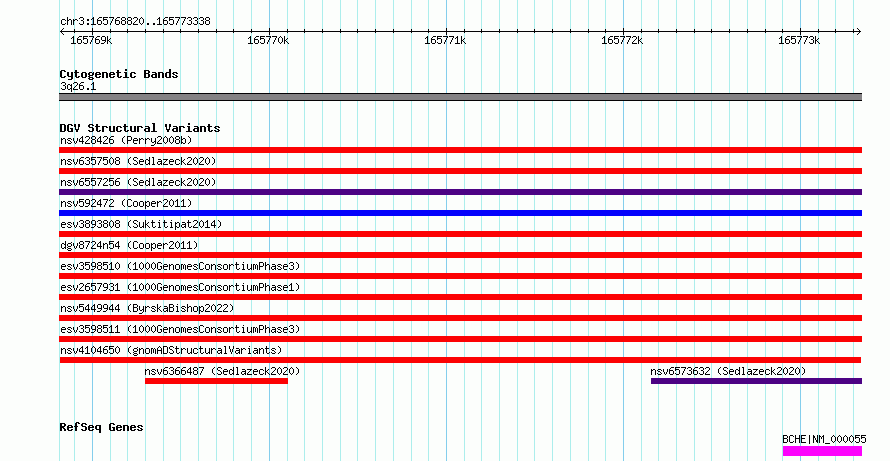
Task: Open the short variant nsv6366487 (Sedlazeck2020)
Action: tap(222, 371)
